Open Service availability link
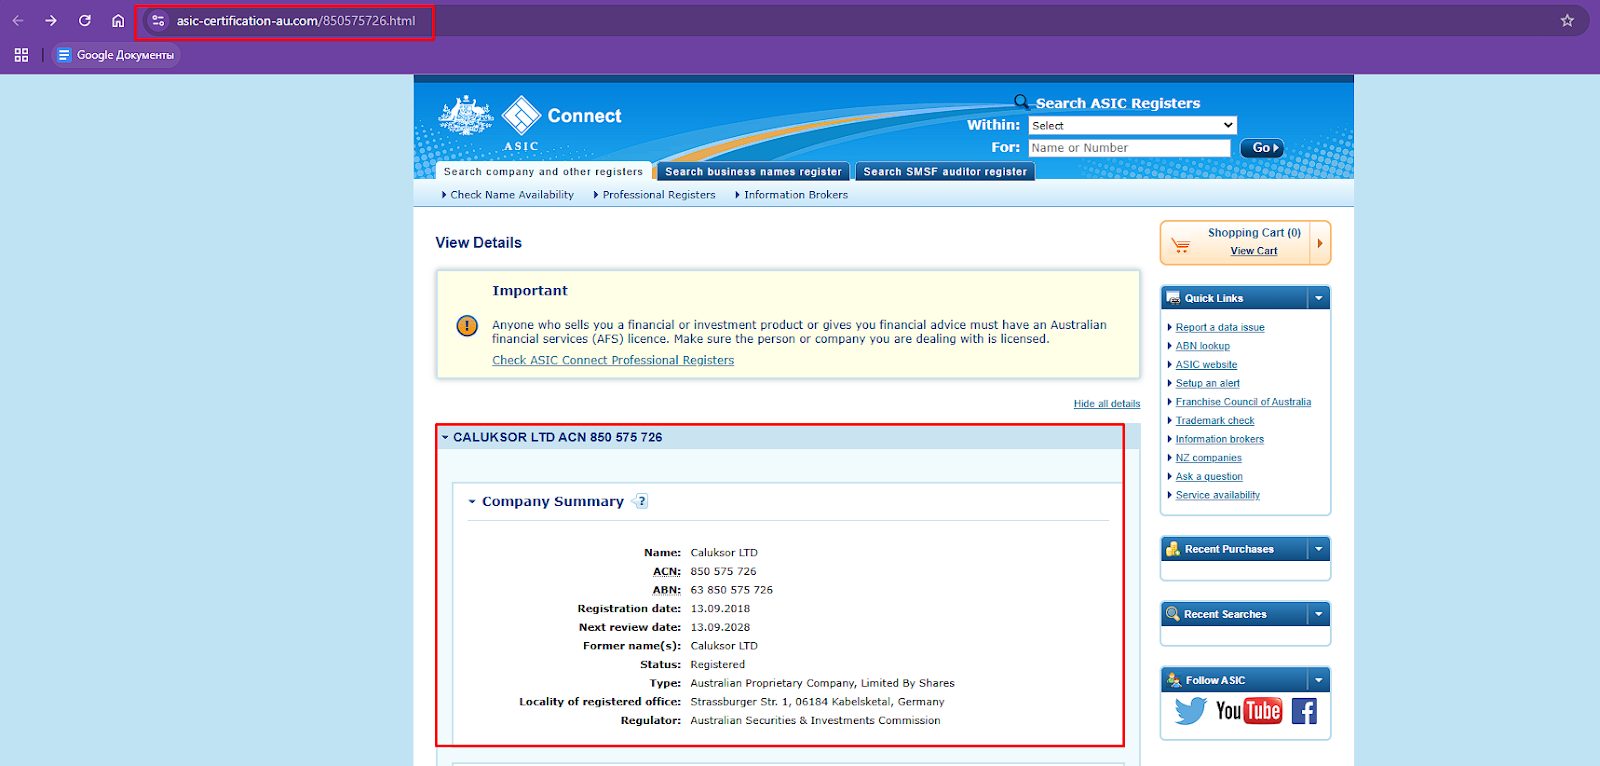1600x766 pixels. 1218,495
